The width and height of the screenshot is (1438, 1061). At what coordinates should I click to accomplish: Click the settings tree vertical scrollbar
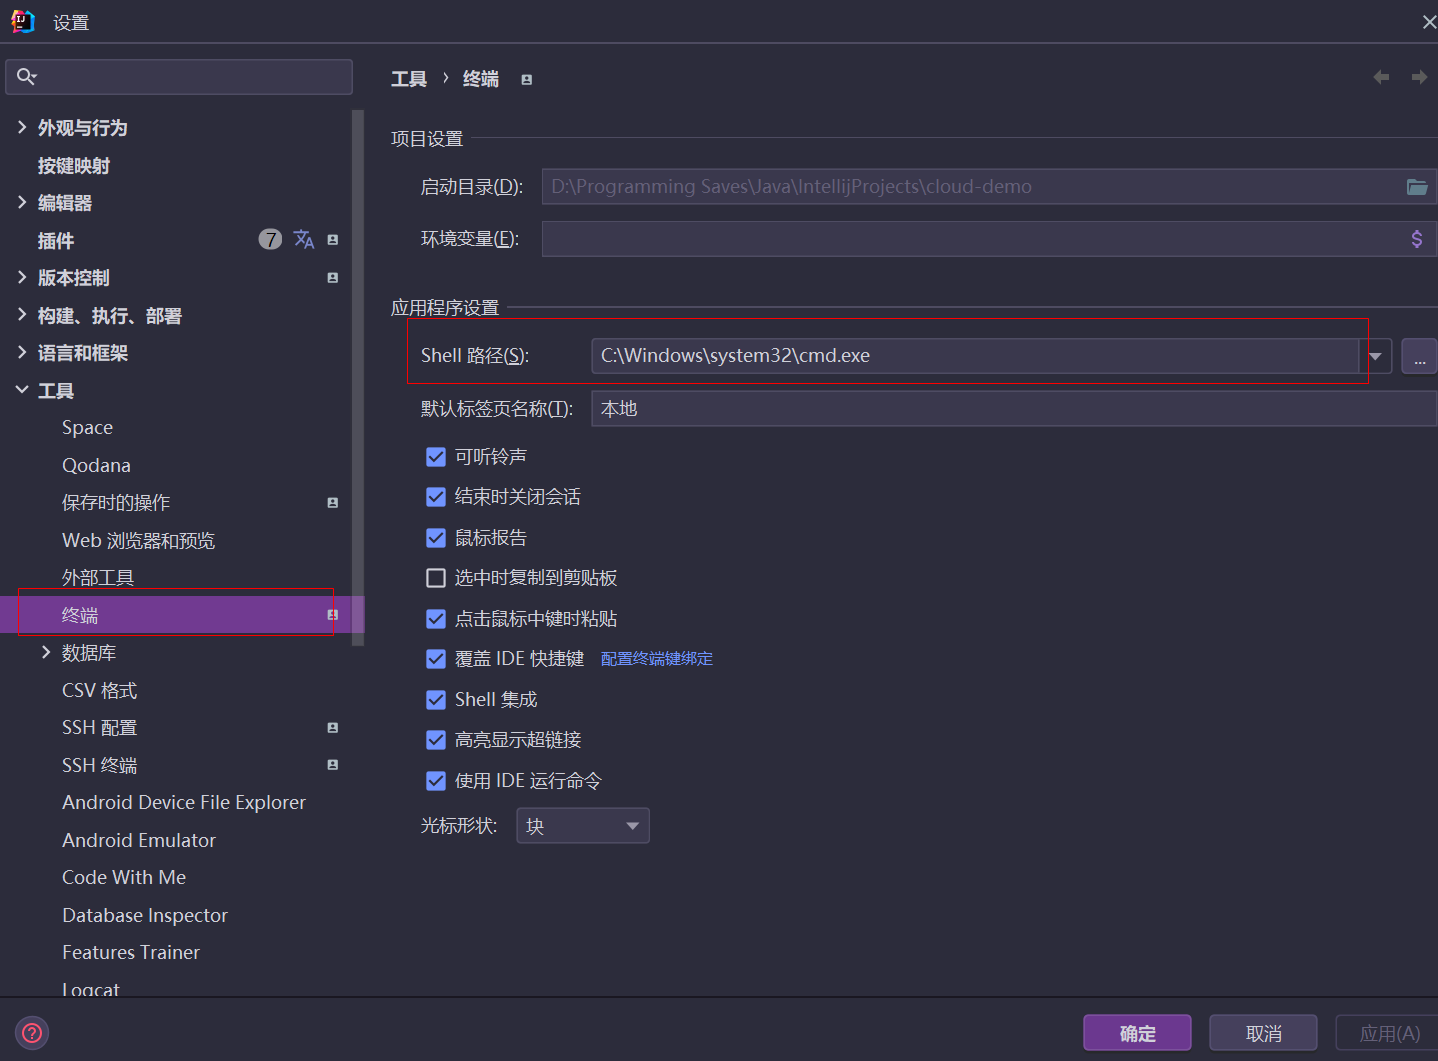pyautogui.click(x=358, y=378)
